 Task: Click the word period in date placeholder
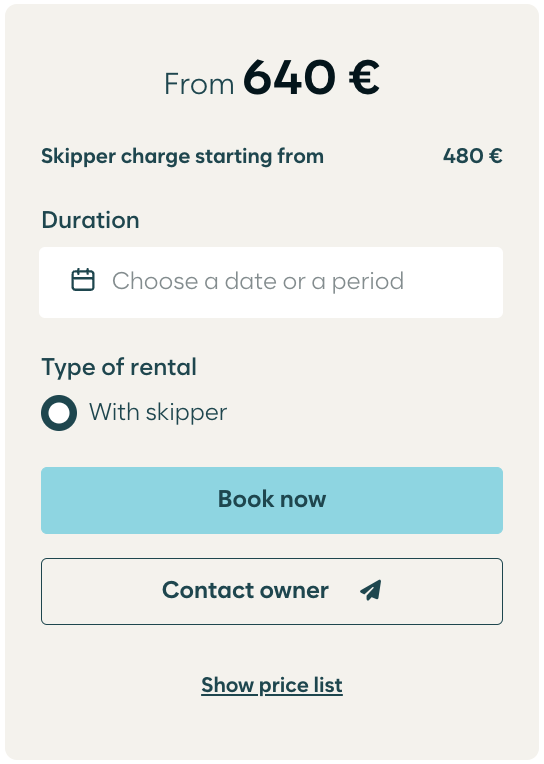tap(368, 282)
